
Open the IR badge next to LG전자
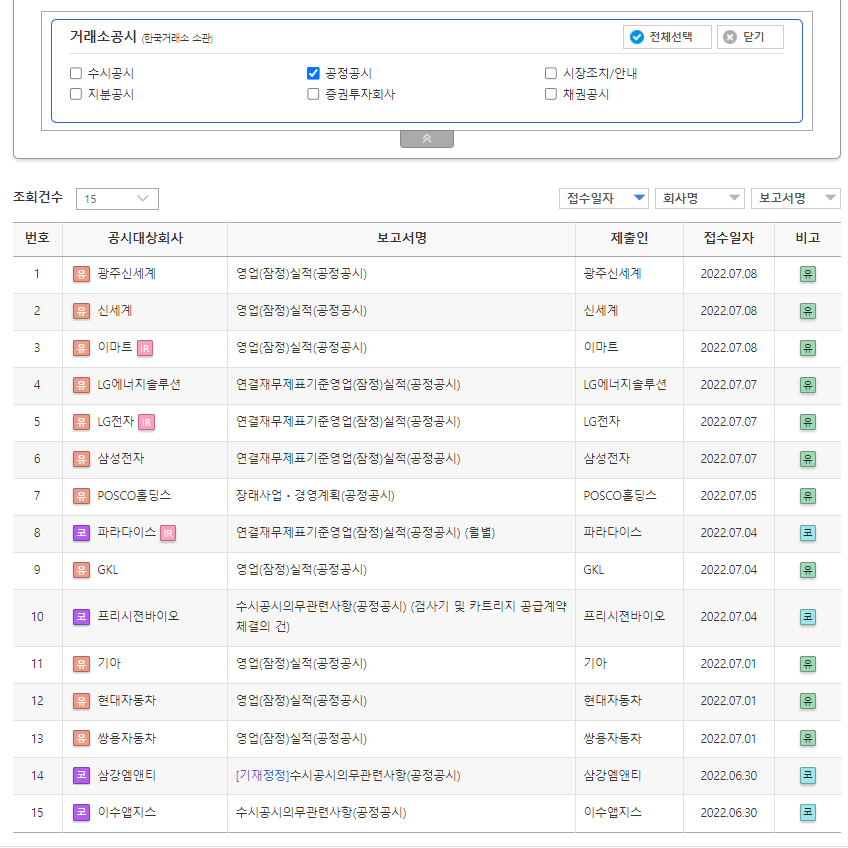tap(147, 422)
